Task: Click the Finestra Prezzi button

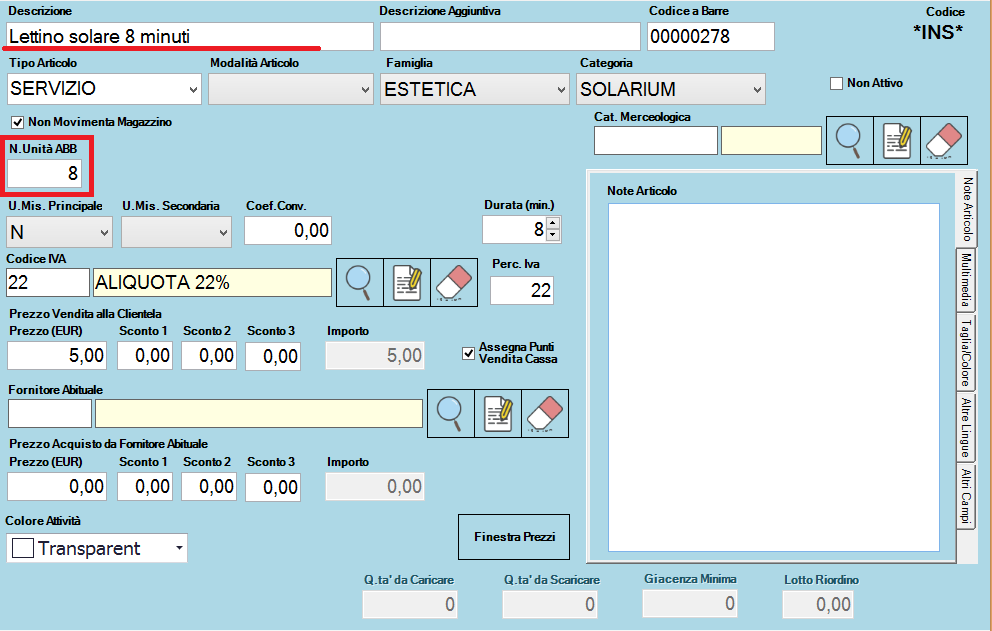Action: 513,537
